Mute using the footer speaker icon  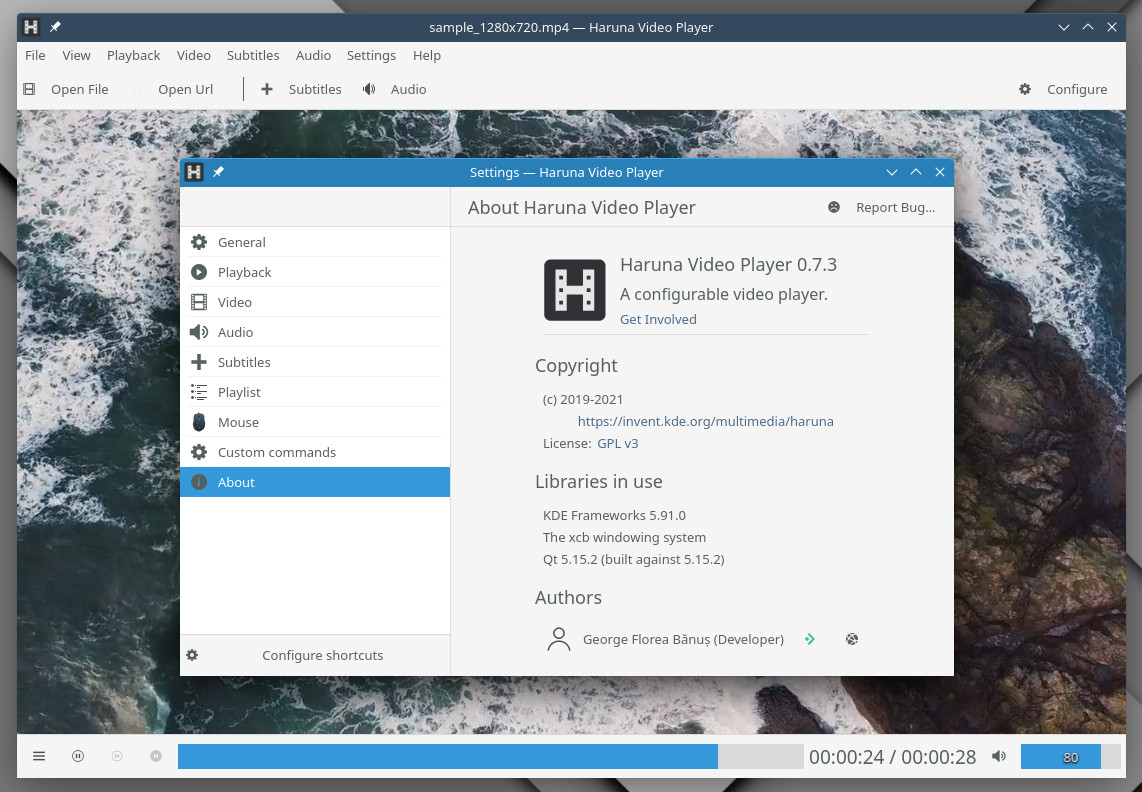click(x=999, y=756)
